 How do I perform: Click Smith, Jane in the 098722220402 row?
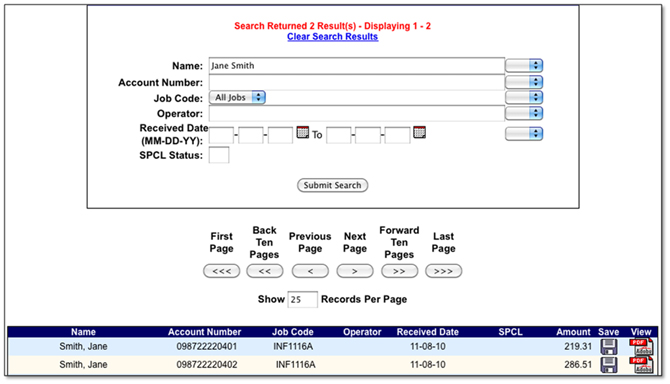83,365
